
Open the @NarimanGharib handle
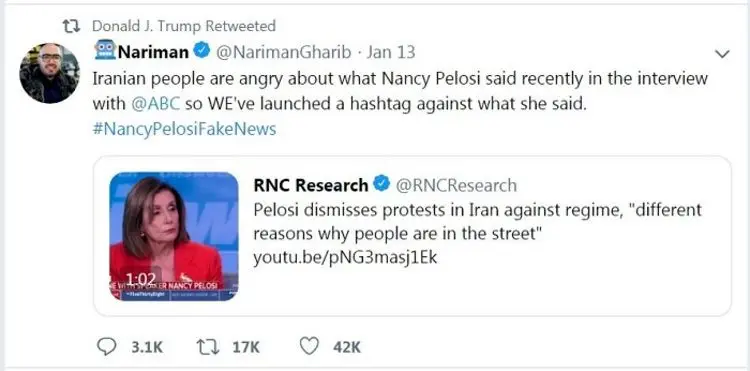284,52
